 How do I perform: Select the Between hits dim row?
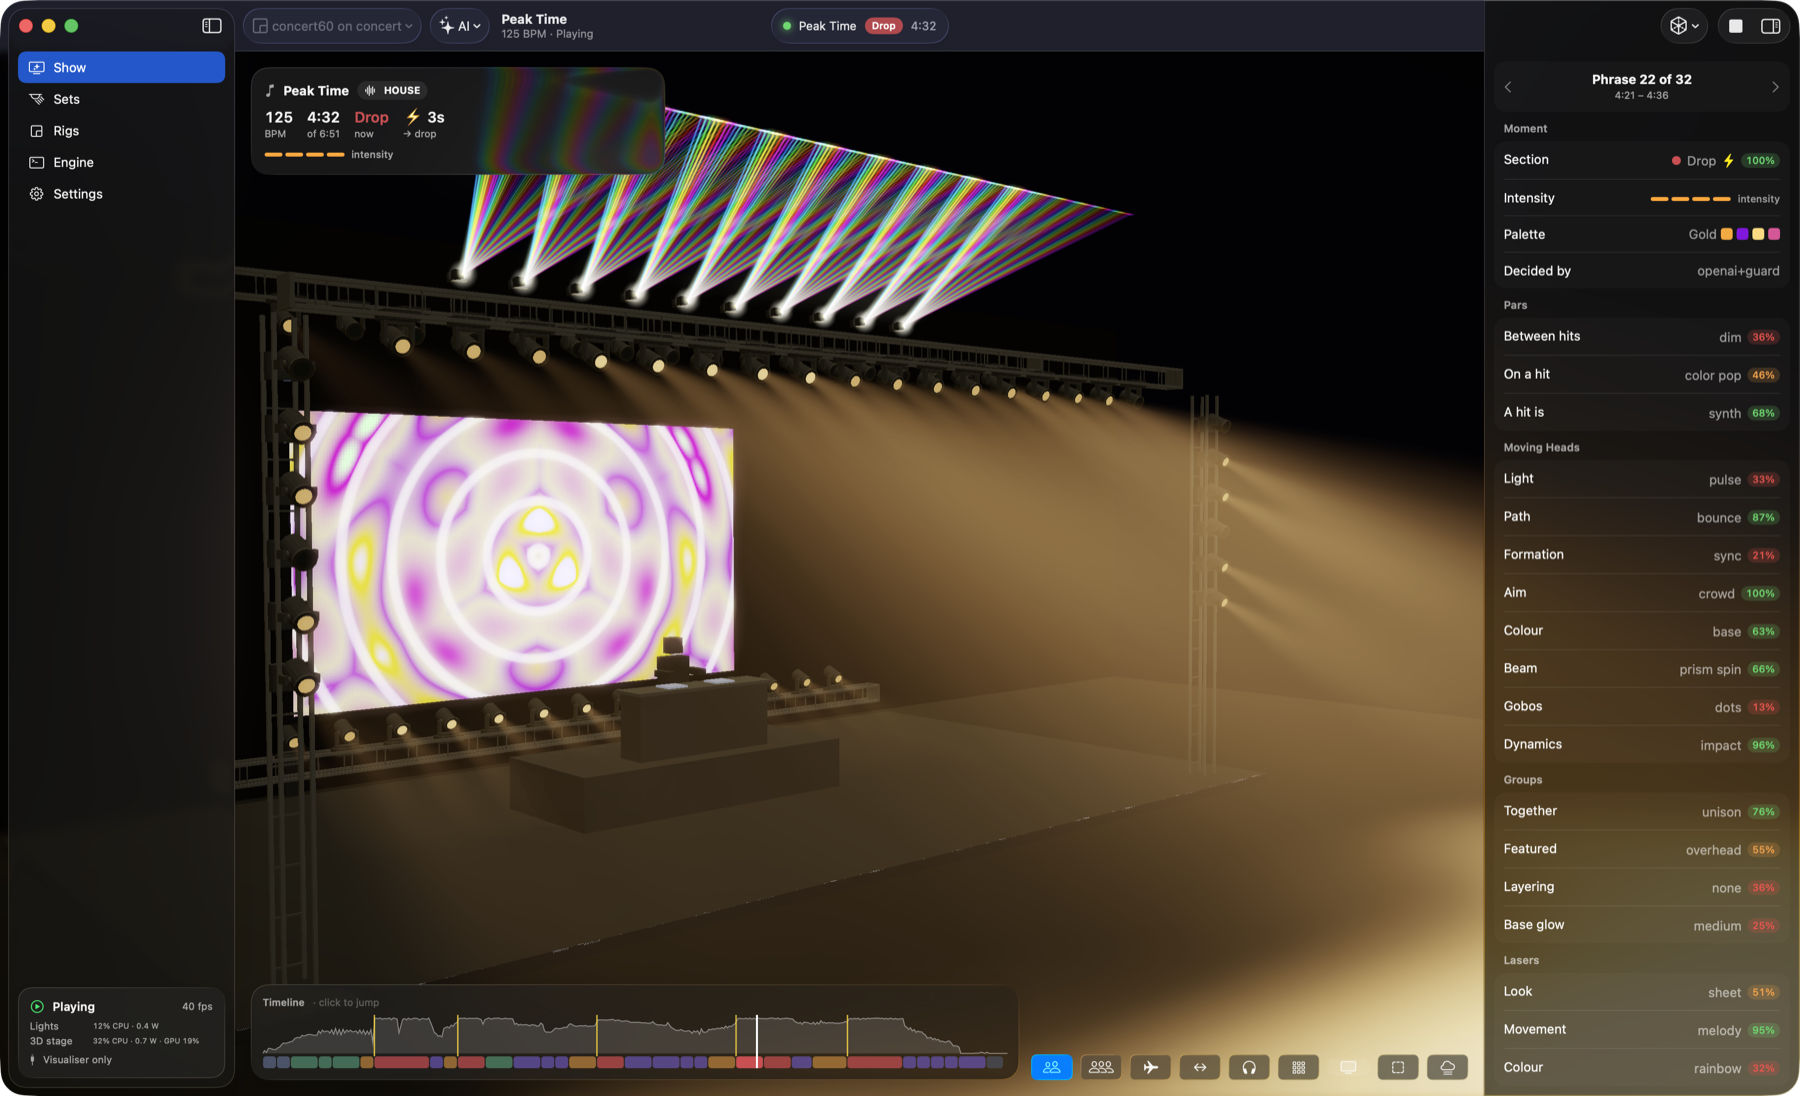(x=1641, y=337)
